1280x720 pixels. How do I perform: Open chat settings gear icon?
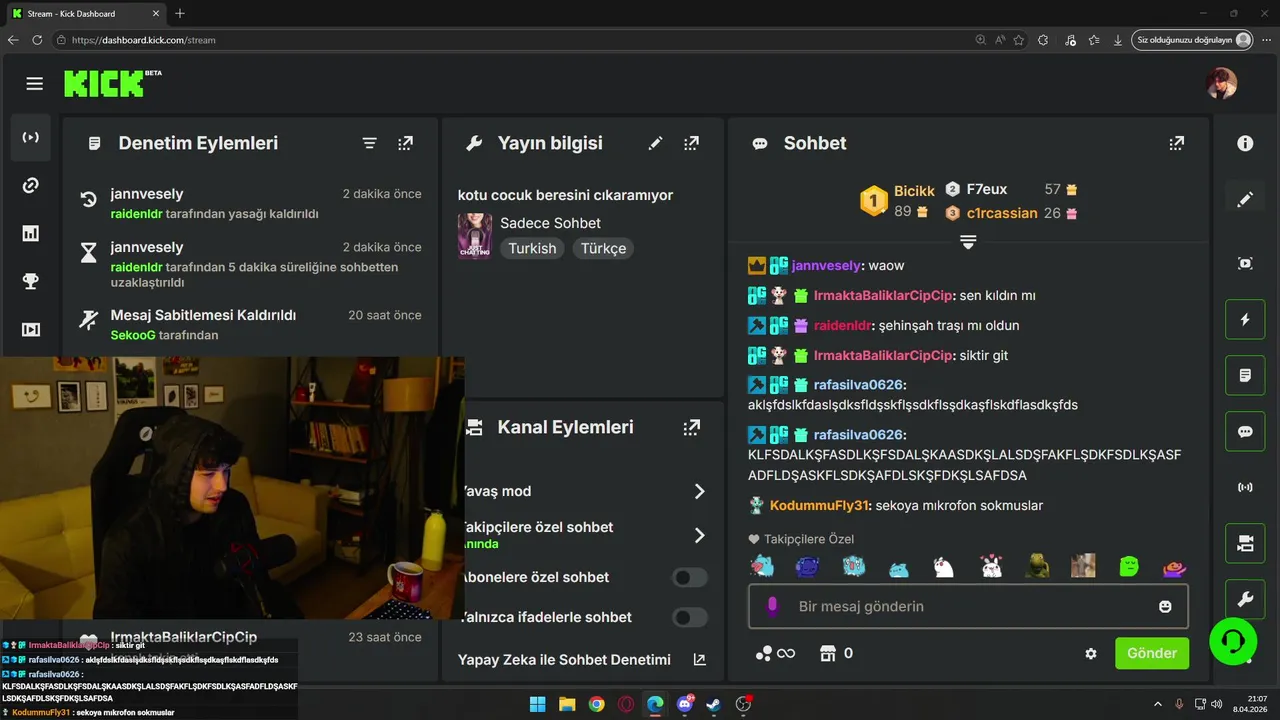[x=1091, y=653]
